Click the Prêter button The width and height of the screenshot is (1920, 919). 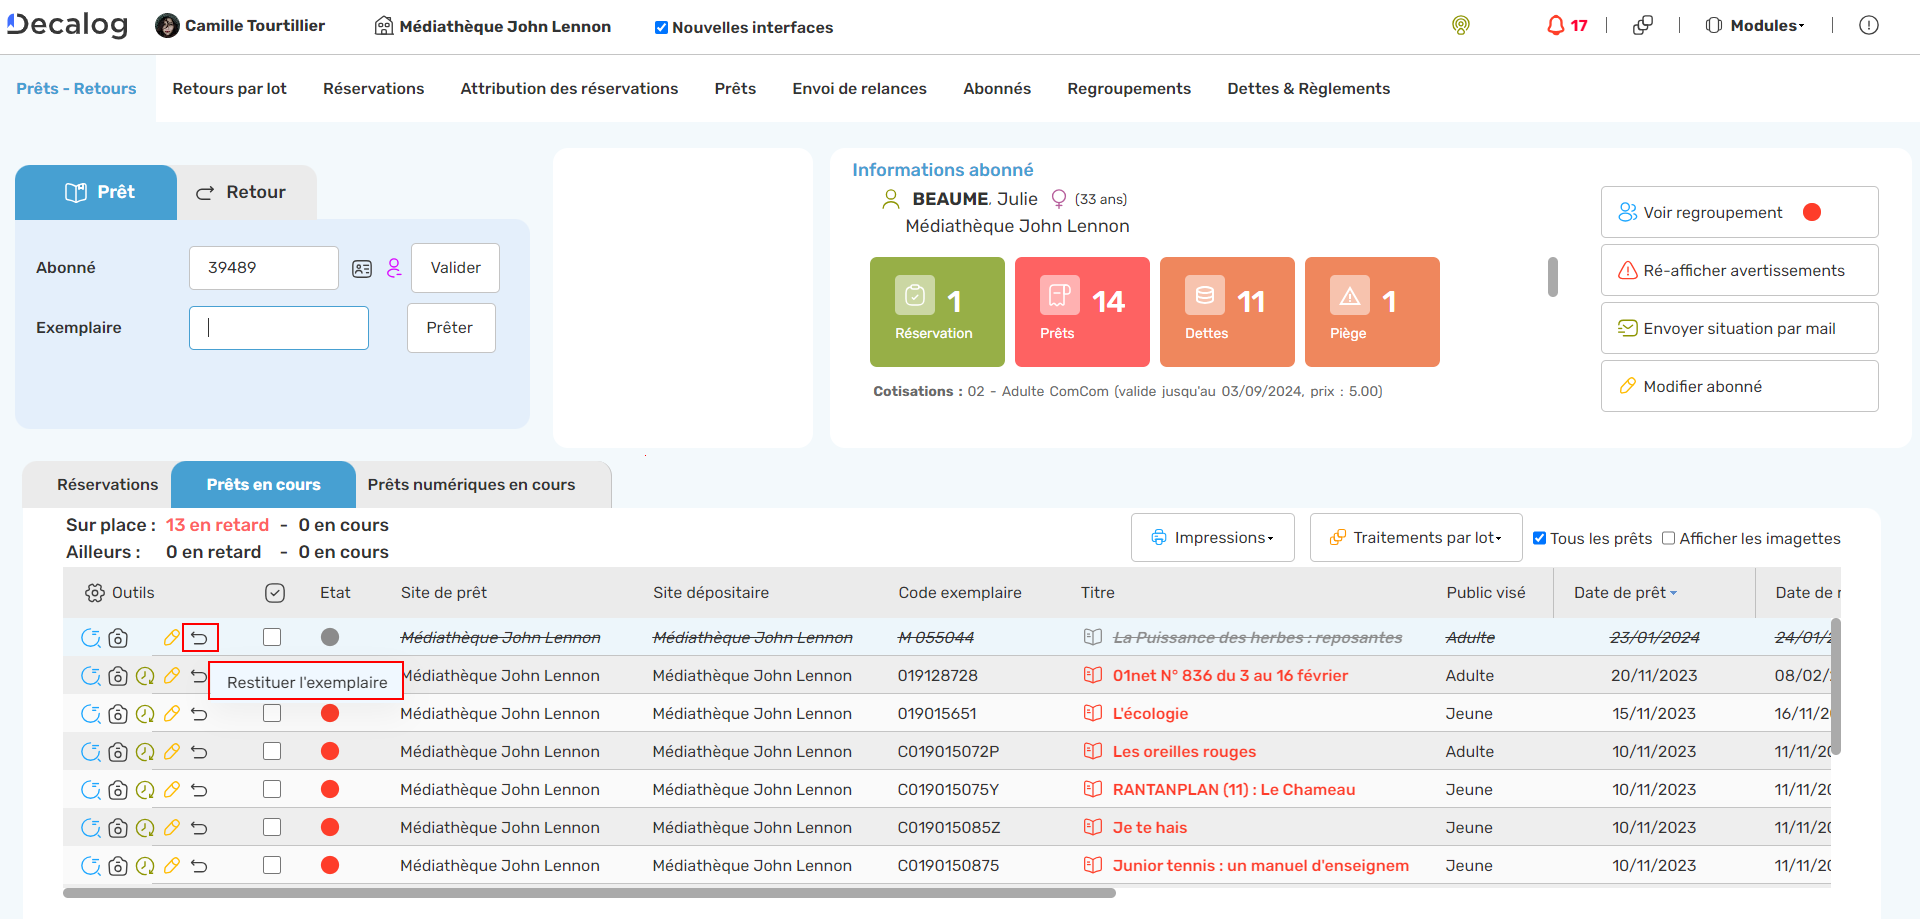click(x=450, y=328)
